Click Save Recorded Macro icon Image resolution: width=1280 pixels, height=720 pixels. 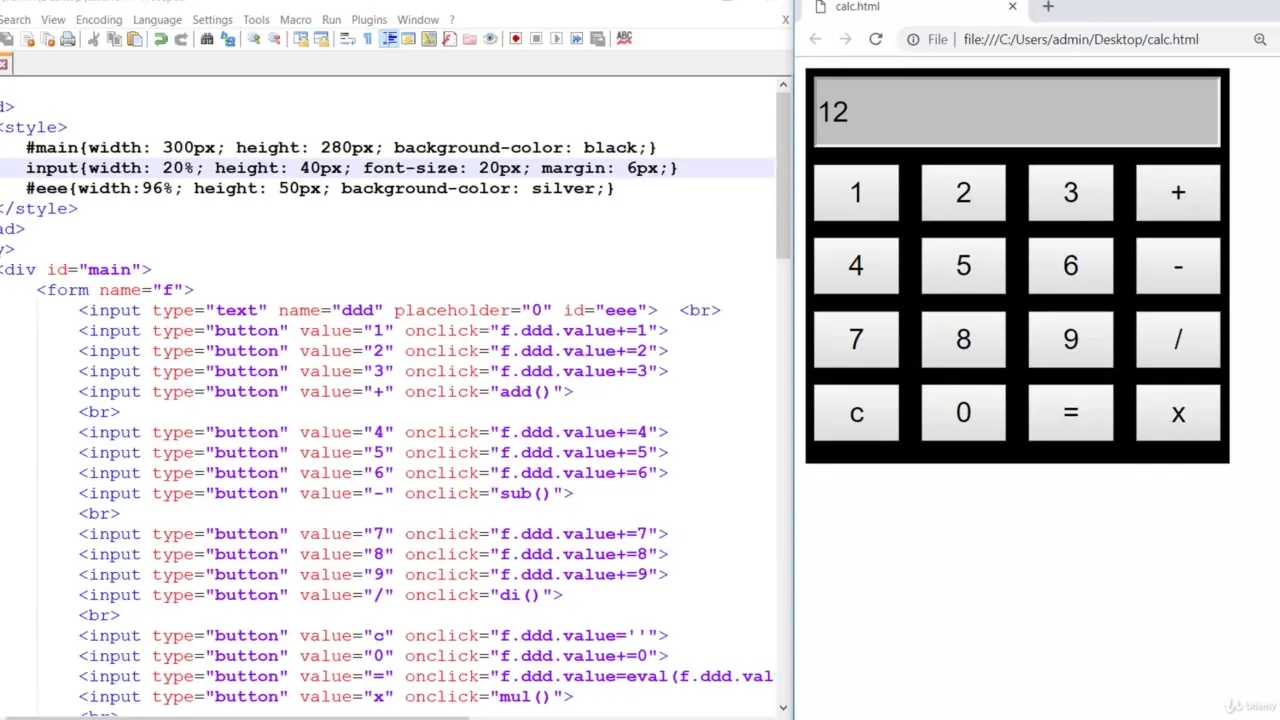(x=598, y=39)
